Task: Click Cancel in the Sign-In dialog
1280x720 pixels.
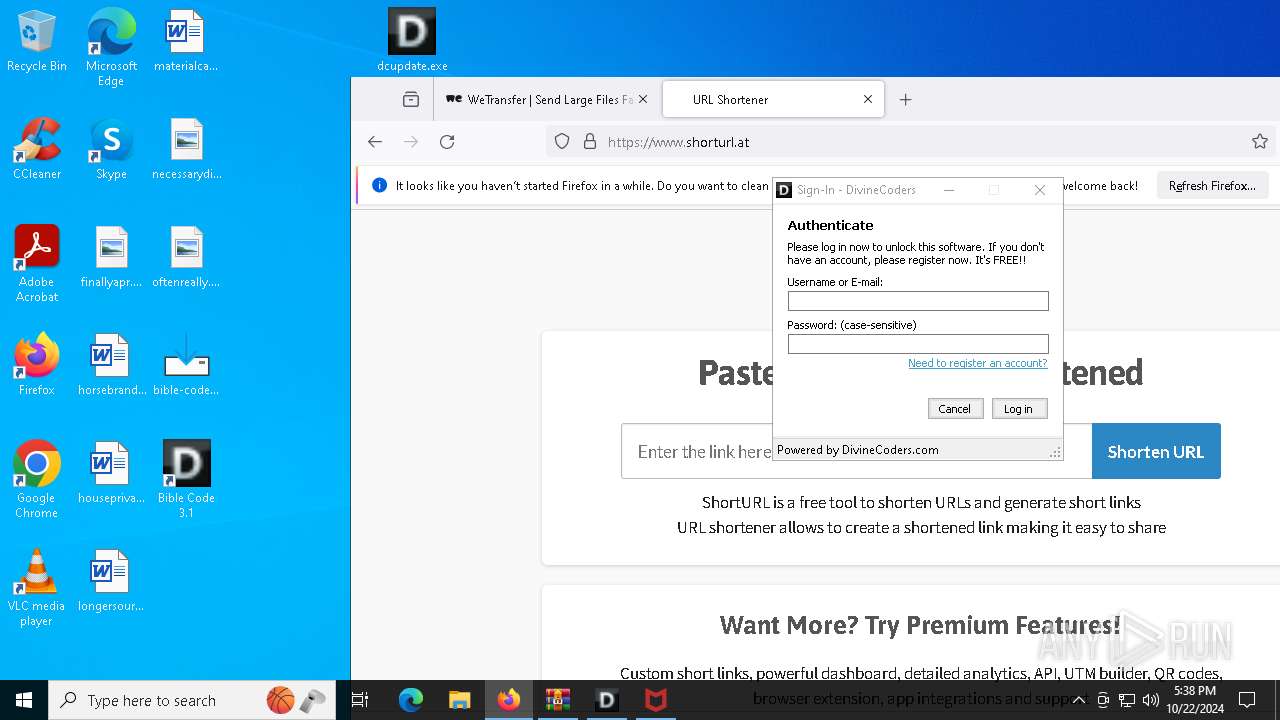Action: point(955,408)
